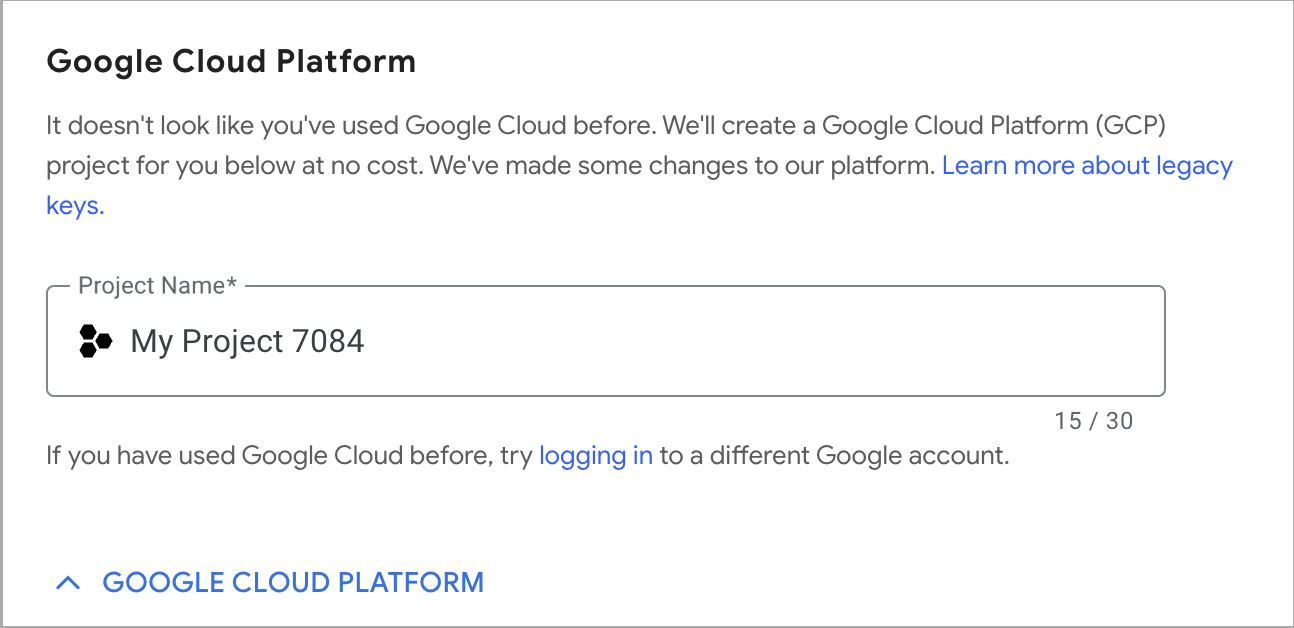The height and width of the screenshot is (628, 1294).
Task: Click the Google Cloud Platform heading
Action: (231, 62)
